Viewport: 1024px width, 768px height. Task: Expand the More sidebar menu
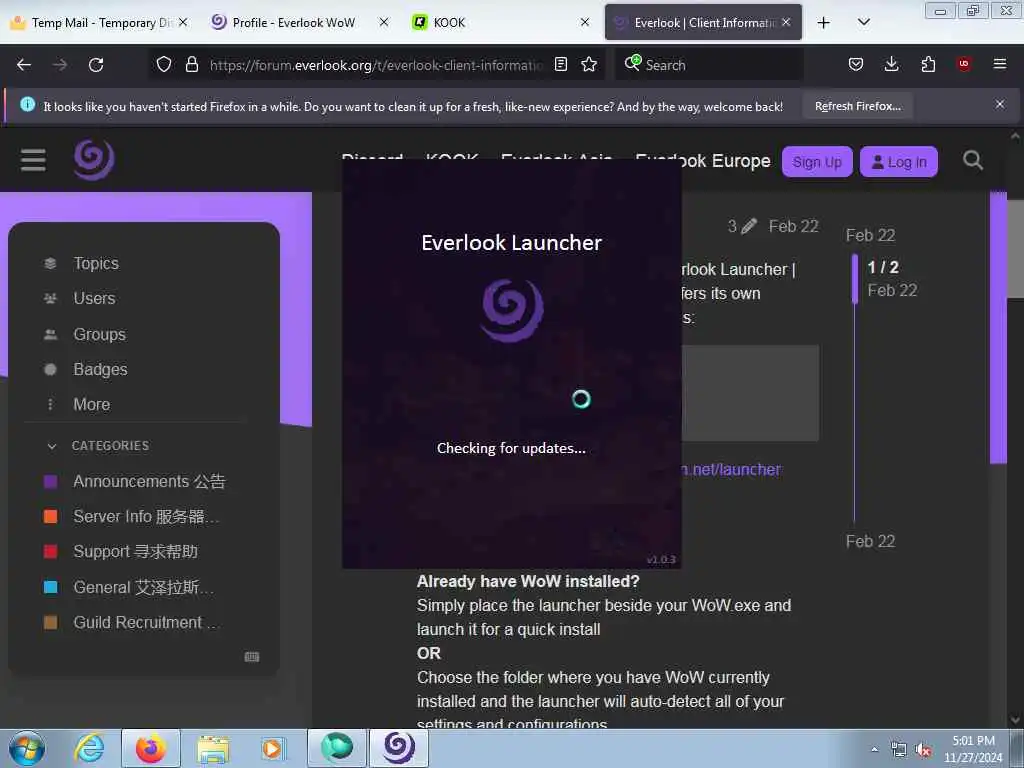coord(91,405)
